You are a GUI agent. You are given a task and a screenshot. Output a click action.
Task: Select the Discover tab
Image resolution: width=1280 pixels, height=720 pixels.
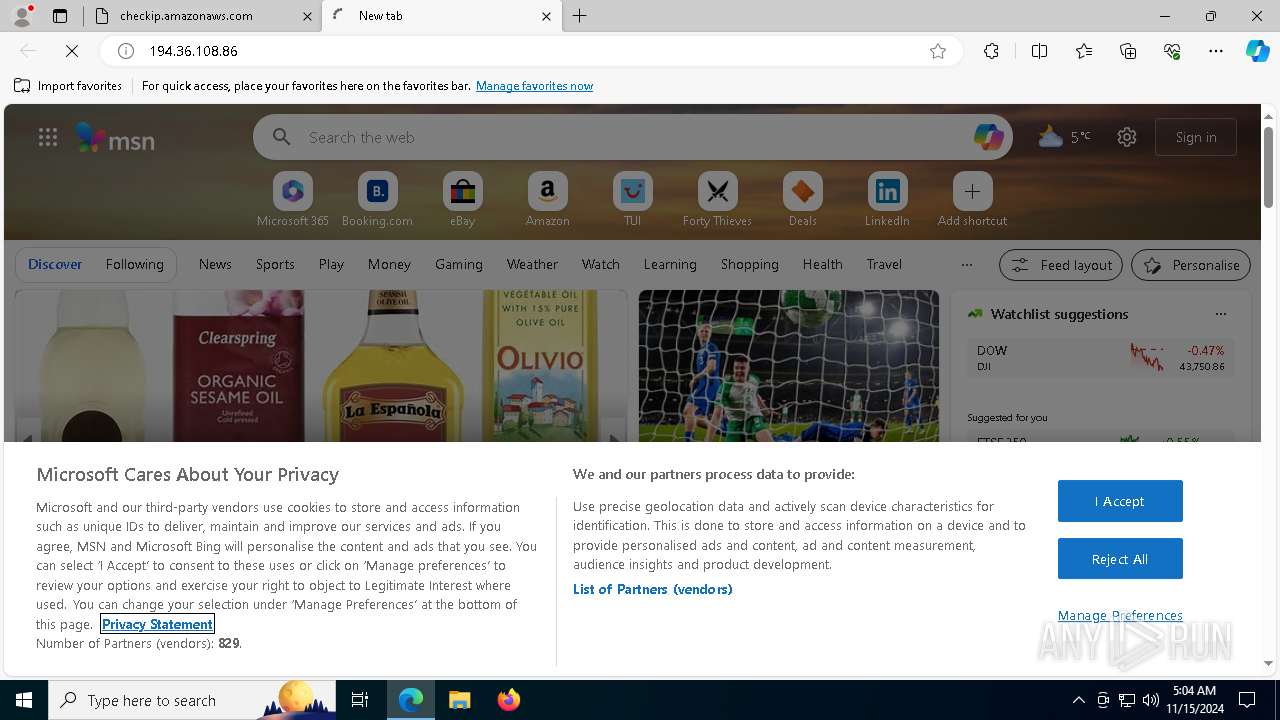click(55, 264)
